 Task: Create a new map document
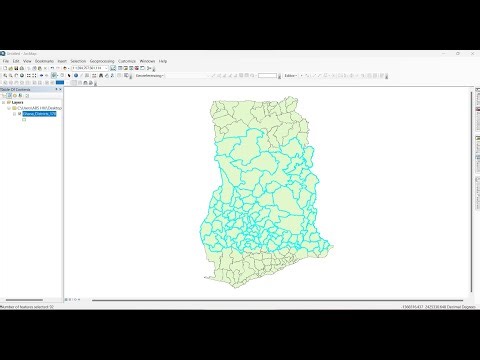[5, 68]
